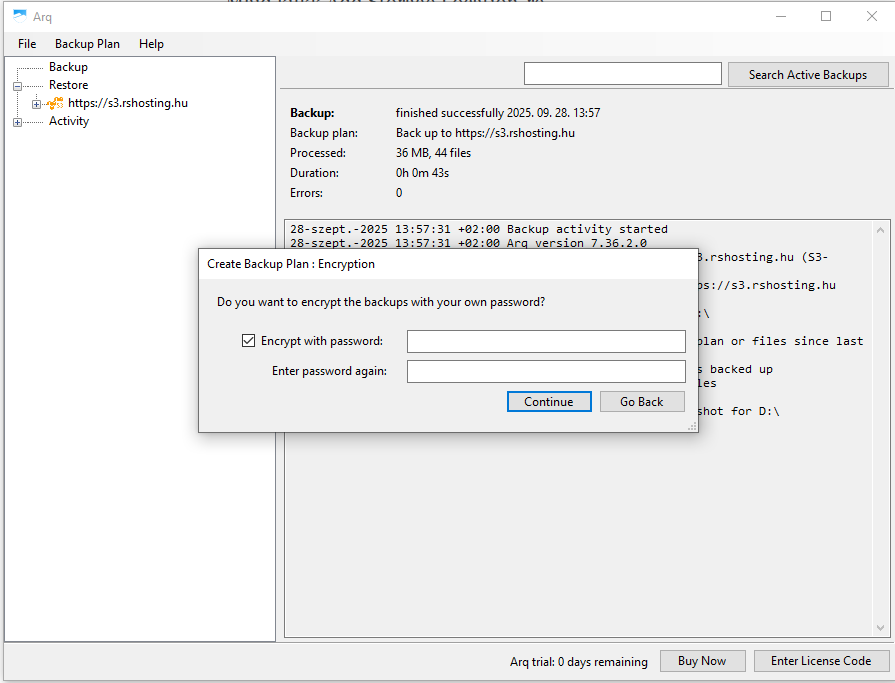Screen dimensions: 895x683
Task: Click the Search Active Backups button
Action: pos(807,74)
